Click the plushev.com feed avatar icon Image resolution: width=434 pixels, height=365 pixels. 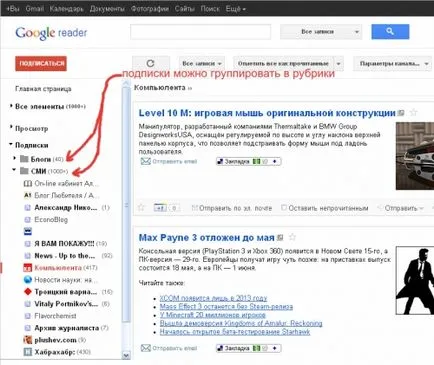28,340
